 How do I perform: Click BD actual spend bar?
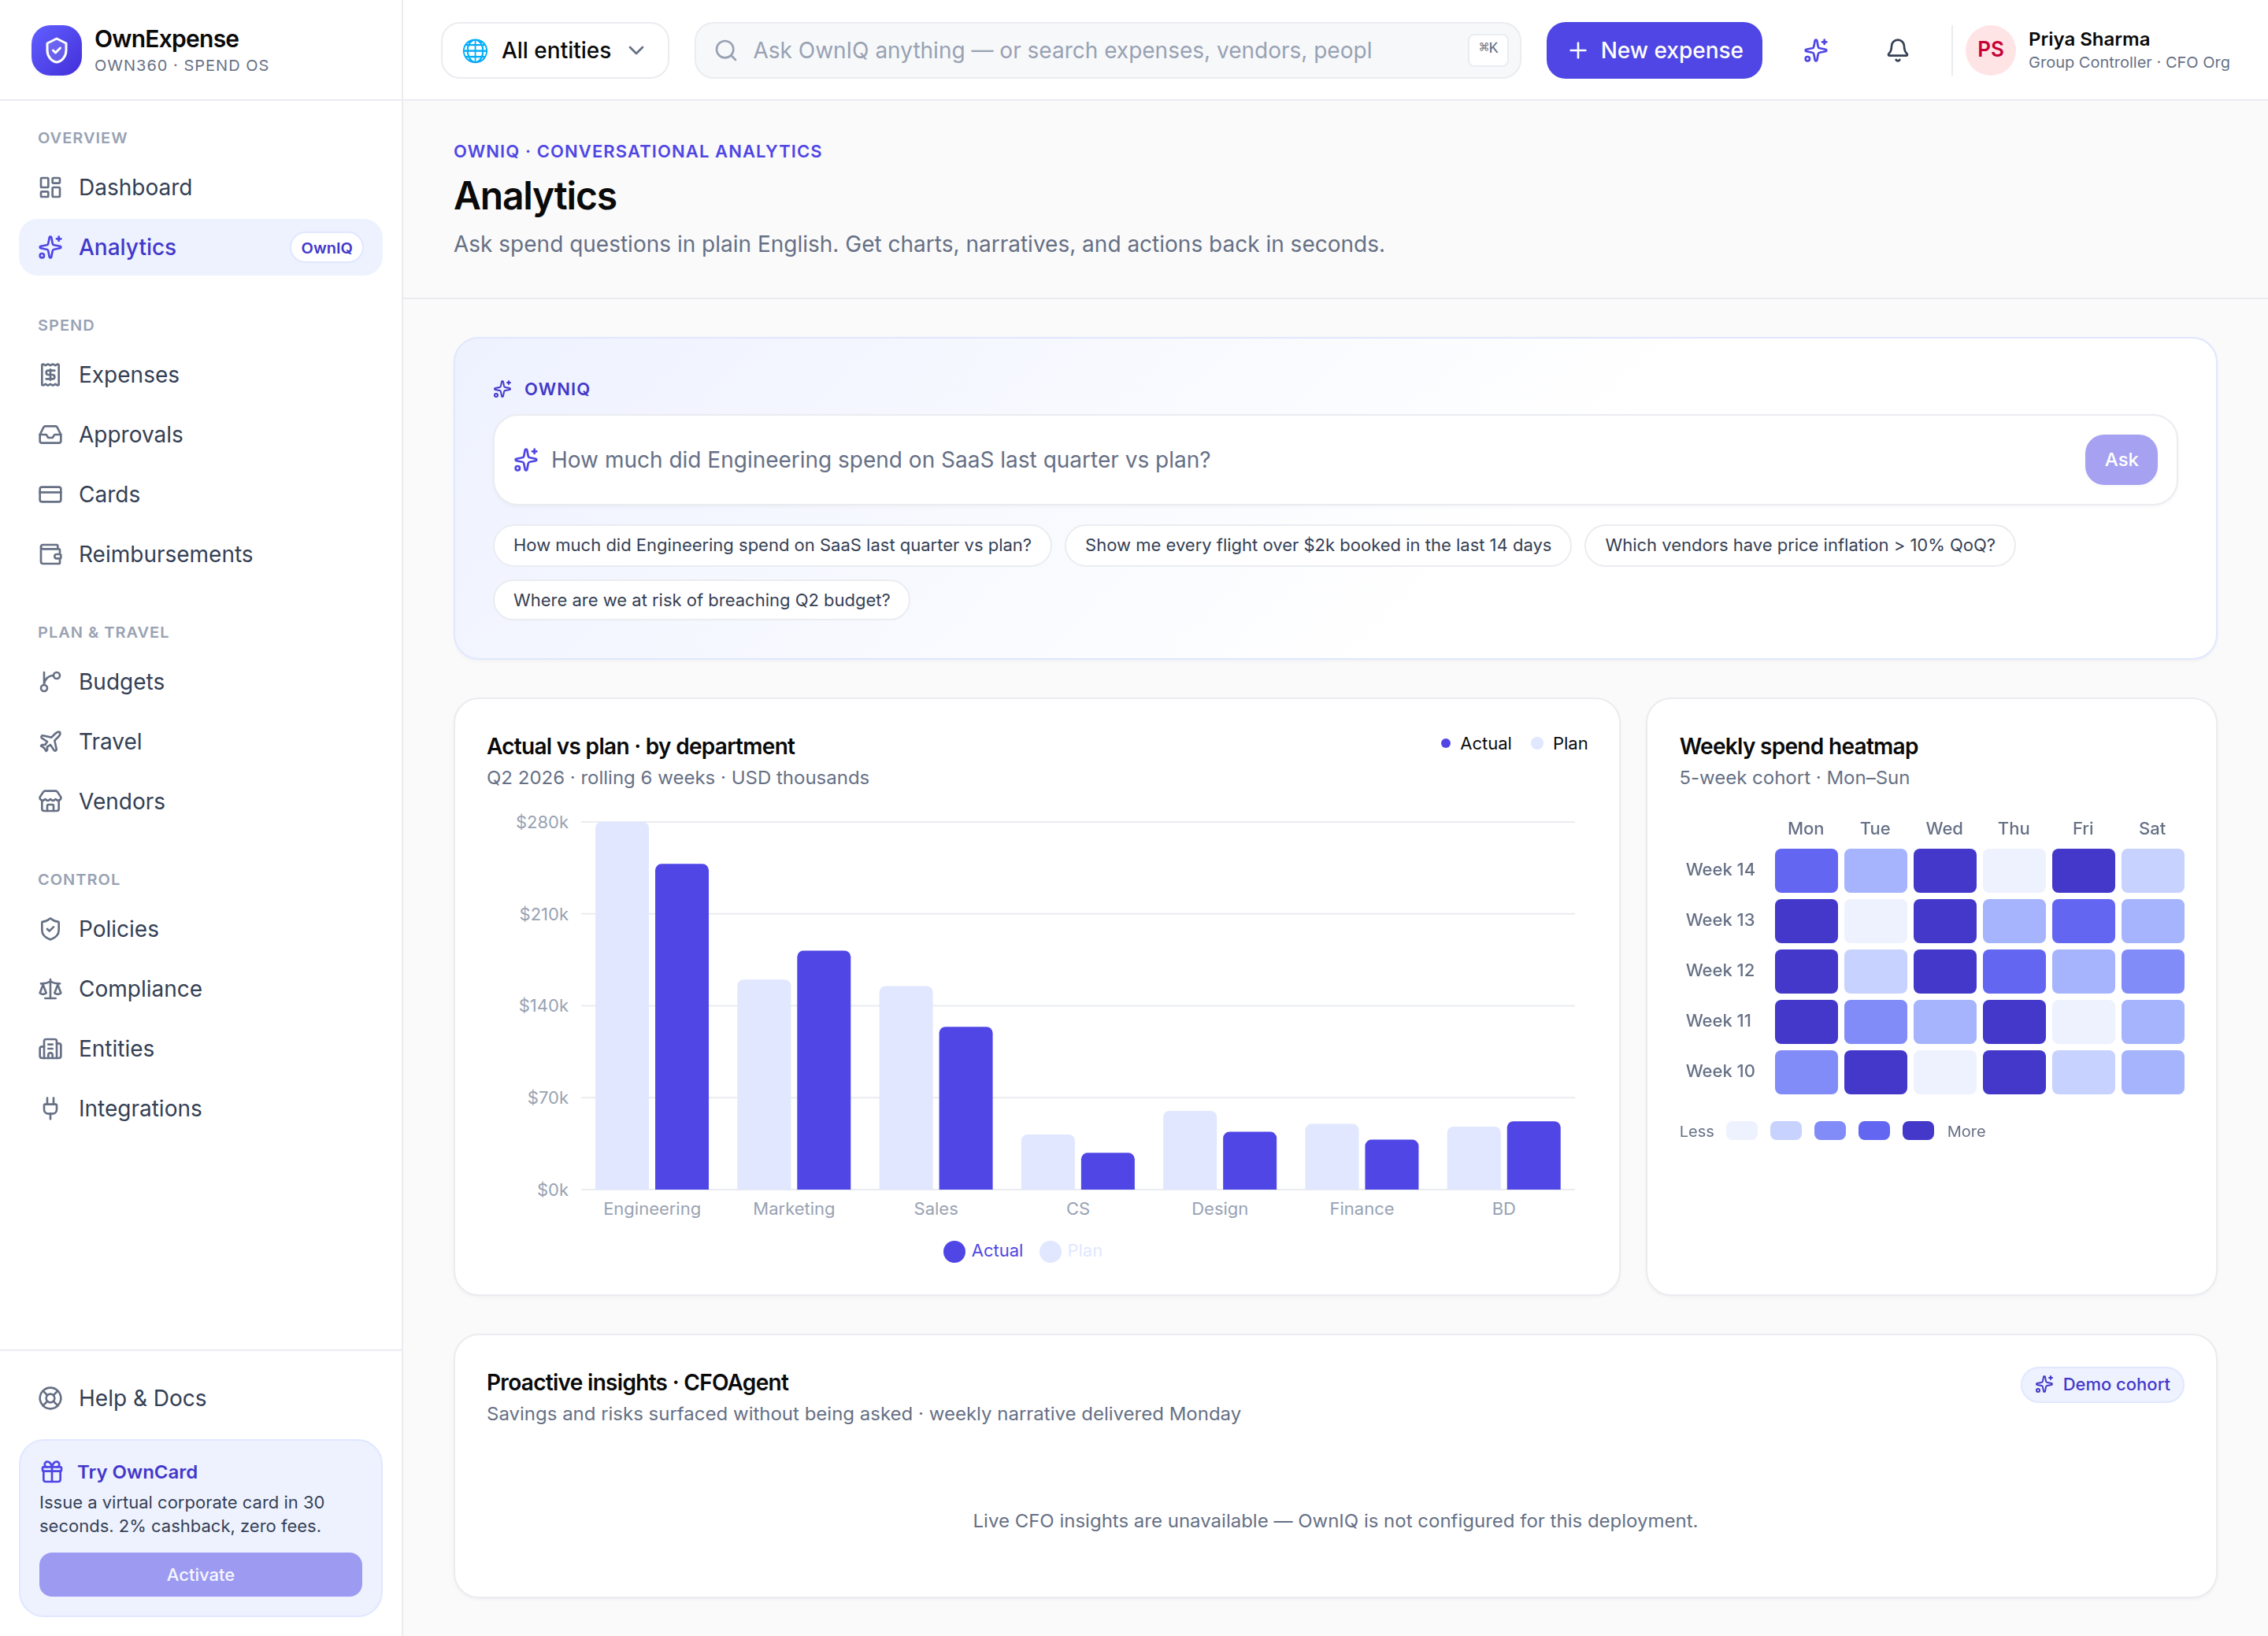(x=1533, y=1155)
